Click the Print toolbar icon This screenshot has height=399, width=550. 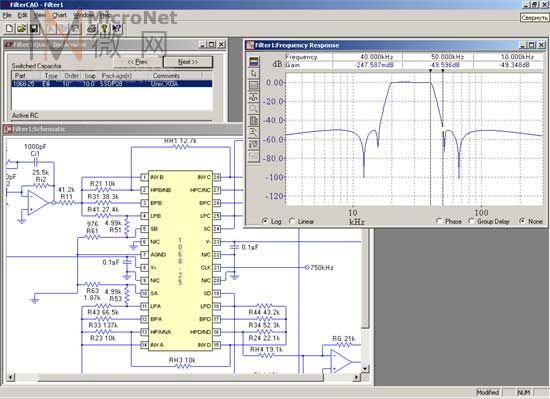pyautogui.click(x=92, y=28)
